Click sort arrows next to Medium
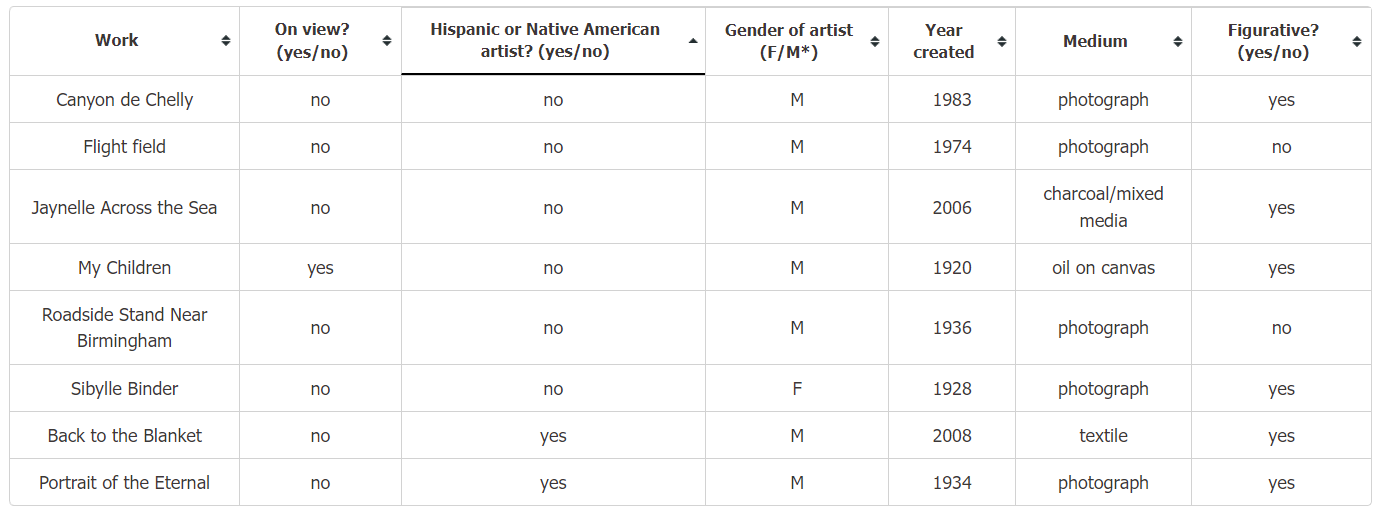 1178,41
